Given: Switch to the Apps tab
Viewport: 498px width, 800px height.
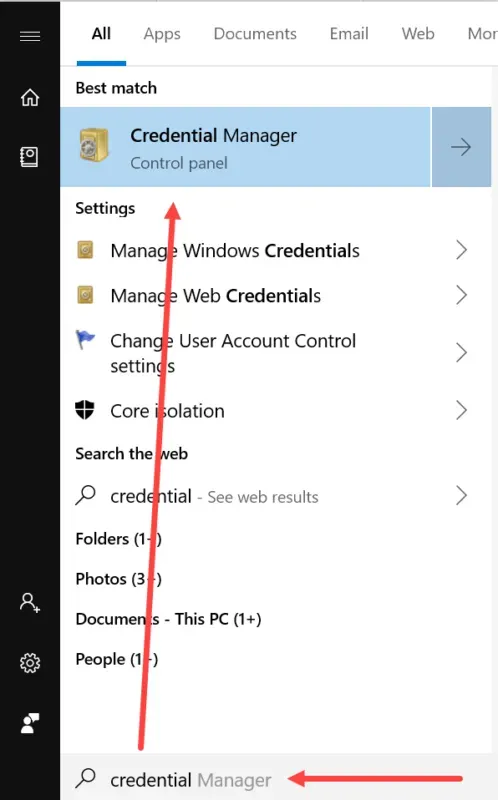Looking at the screenshot, I should click(162, 34).
